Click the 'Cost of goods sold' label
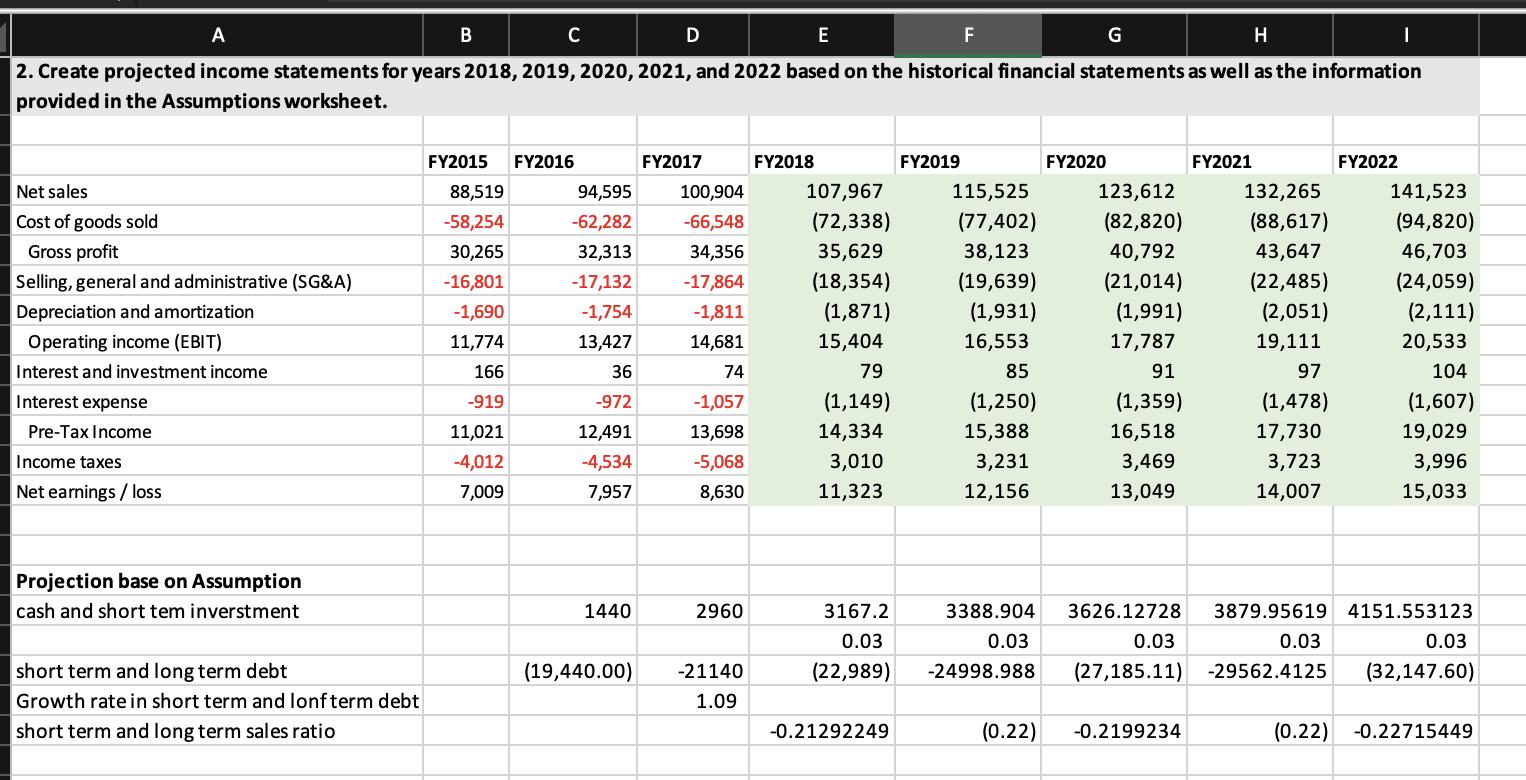Image resolution: width=1526 pixels, height=780 pixels. pyautogui.click(x=87, y=221)
